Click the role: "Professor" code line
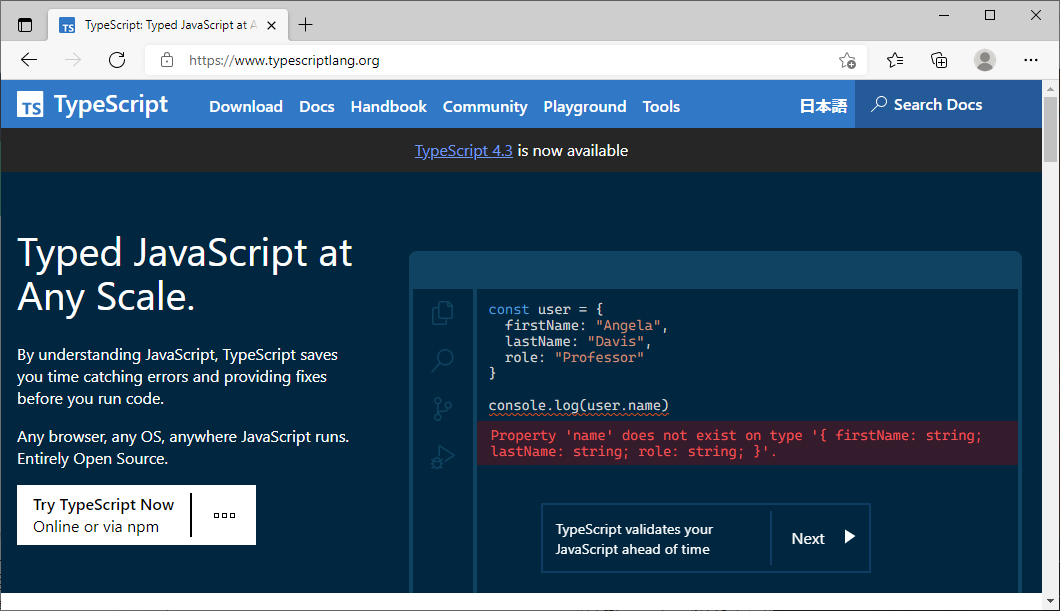Image resolution: width=1060 pixels, height=611 pixels. tap(574, 358)
